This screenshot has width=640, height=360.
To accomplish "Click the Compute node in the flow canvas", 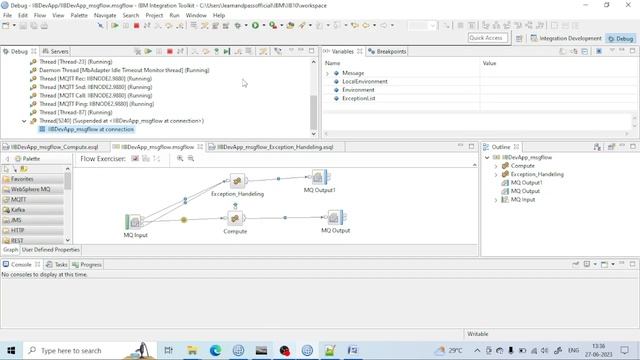I will click(x=235, y=219).
